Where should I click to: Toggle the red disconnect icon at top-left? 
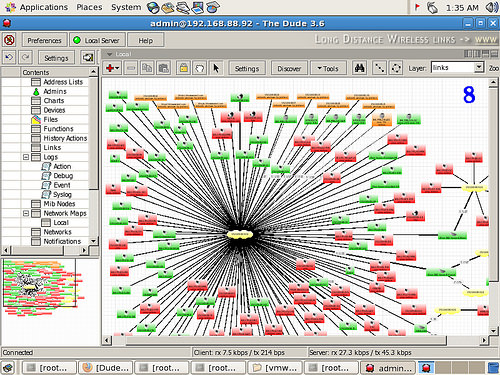pyautogui.click(x=9, y=40)
